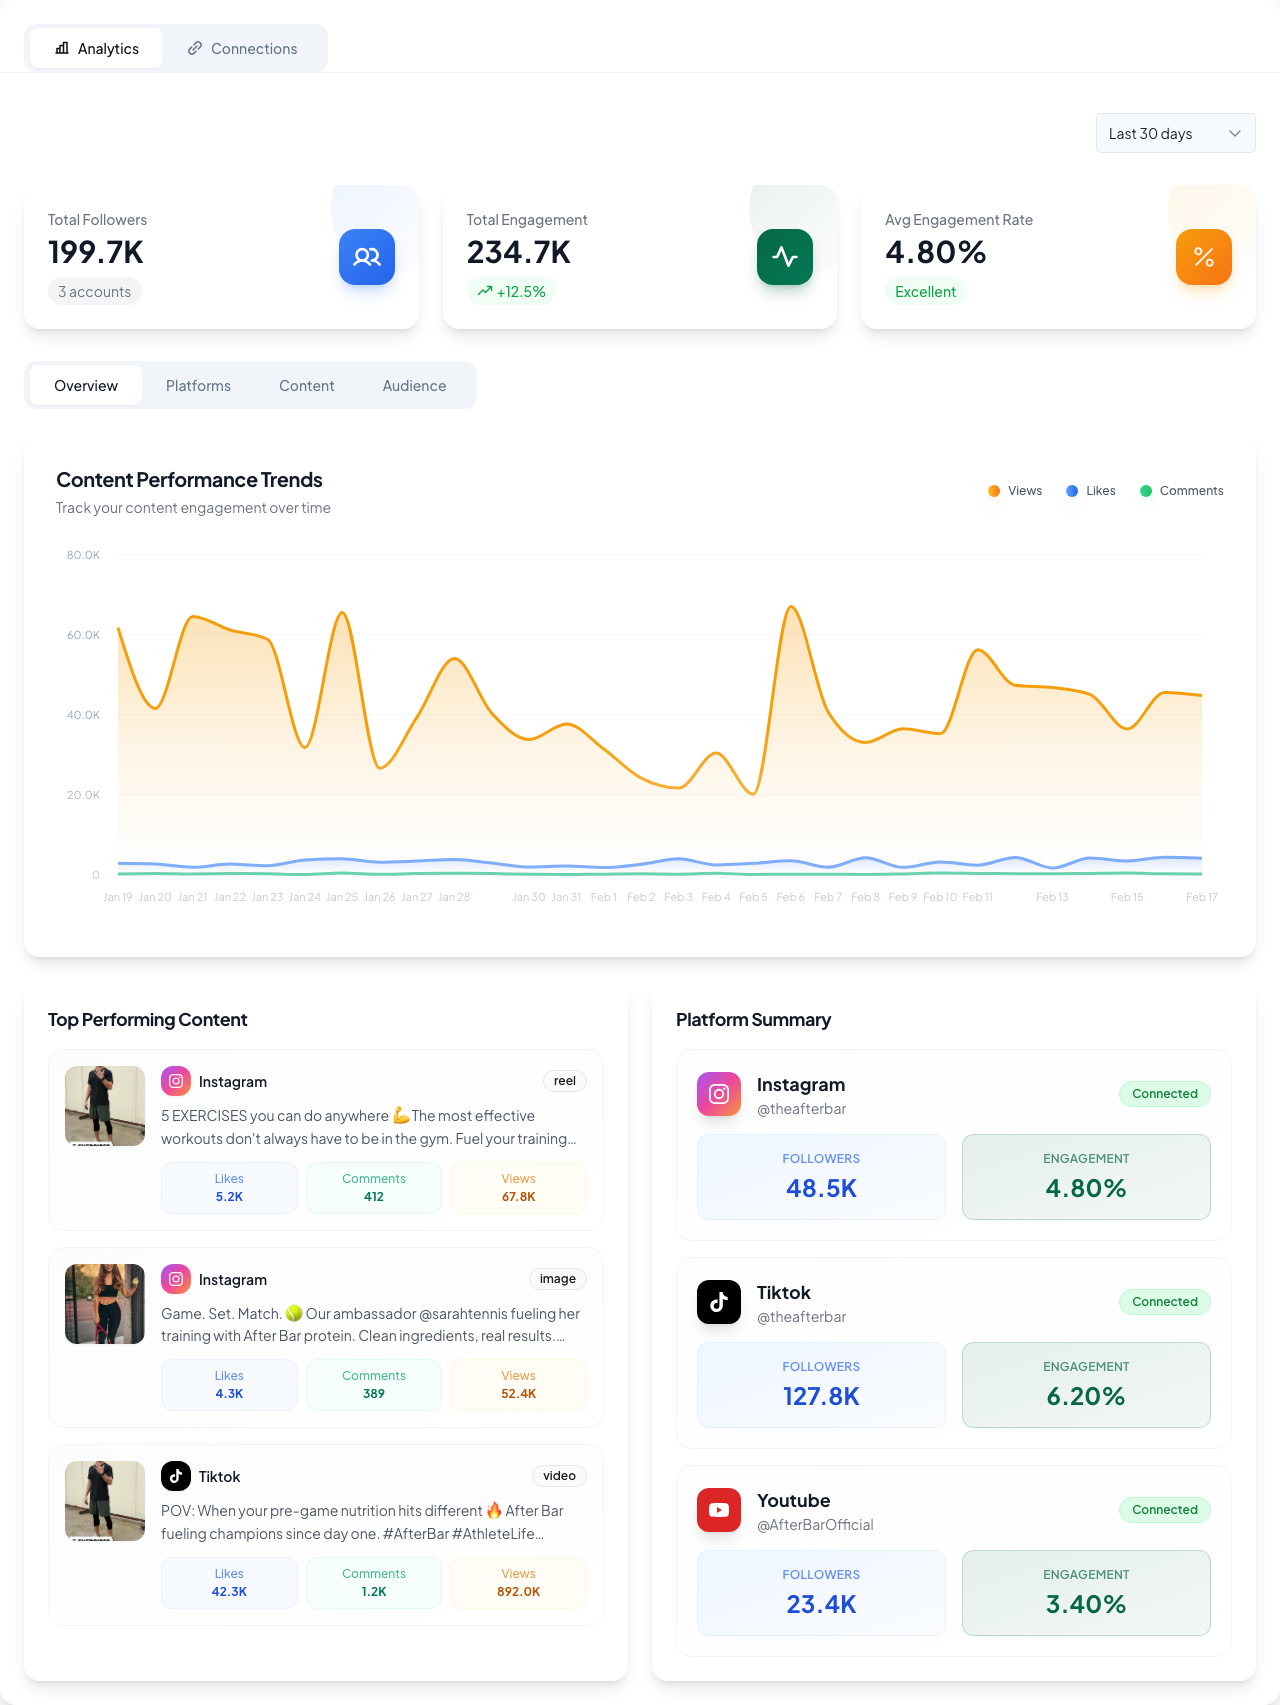Click the video tag on Tiktok post
Image resolution: width=1280 pixels, height=1705 pixels.
[559, 1476]
